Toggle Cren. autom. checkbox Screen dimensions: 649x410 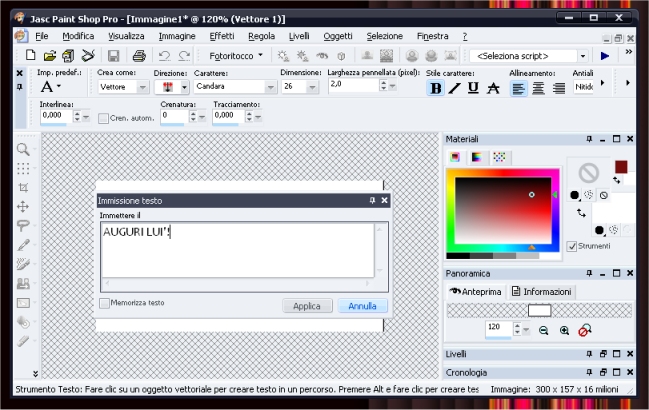click(x=103, y=118)
